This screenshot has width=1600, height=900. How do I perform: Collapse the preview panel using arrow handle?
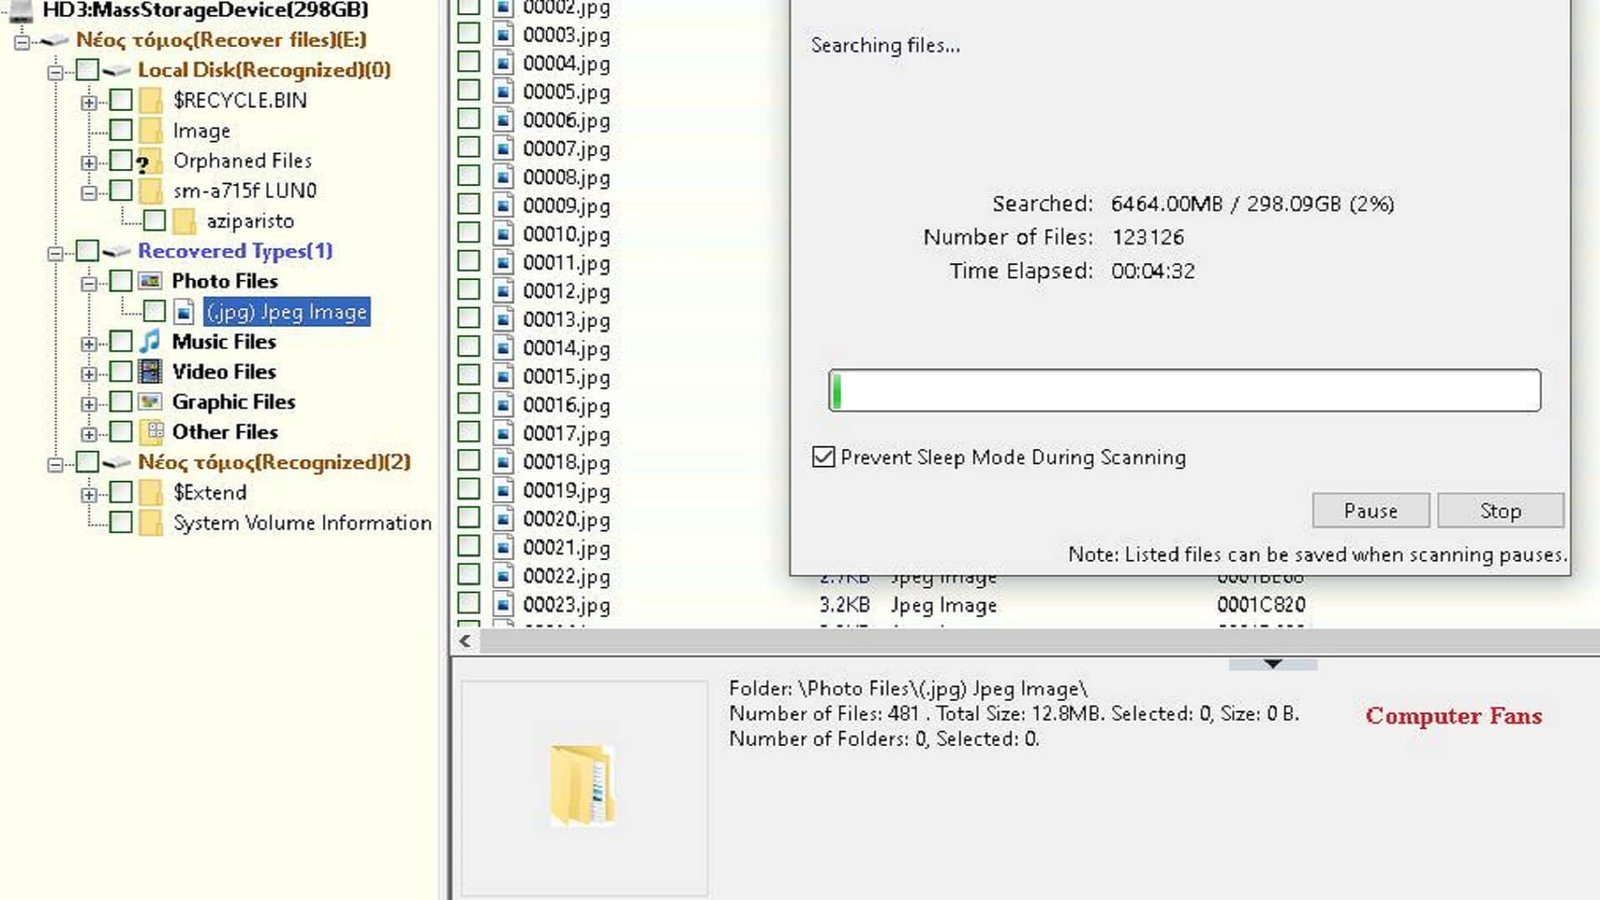[1273, 664]
